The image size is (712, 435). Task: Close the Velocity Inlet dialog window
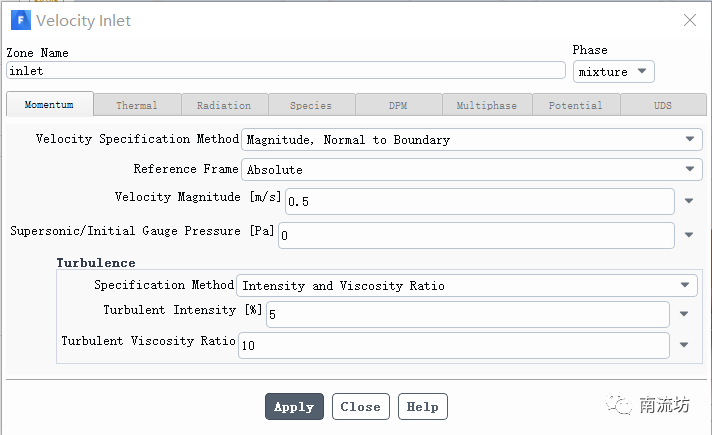point(689,20)
